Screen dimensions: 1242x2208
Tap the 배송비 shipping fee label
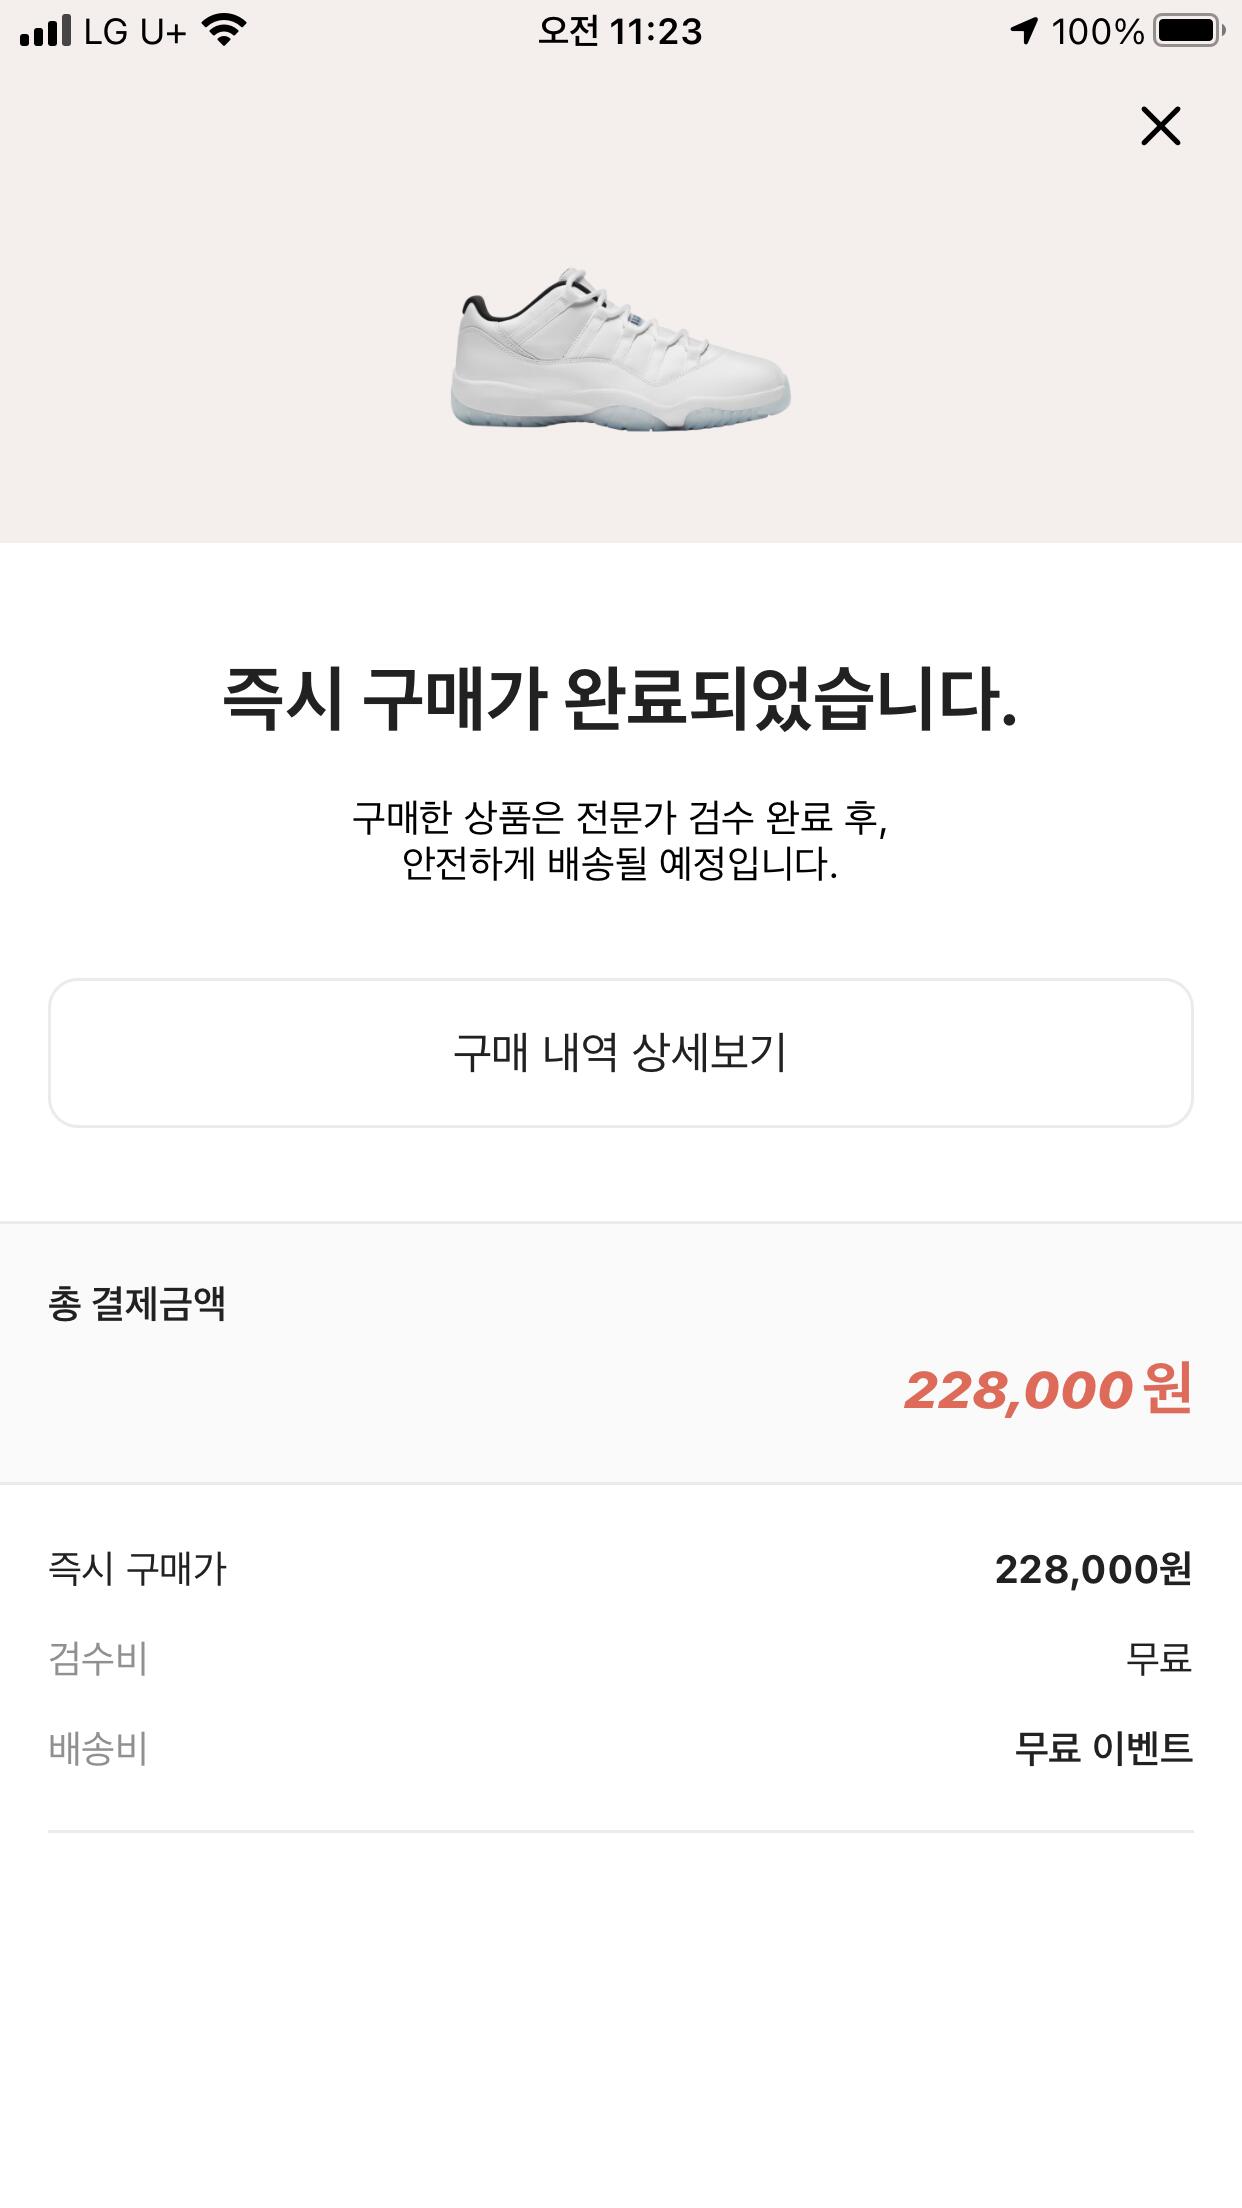point(98,1749)
